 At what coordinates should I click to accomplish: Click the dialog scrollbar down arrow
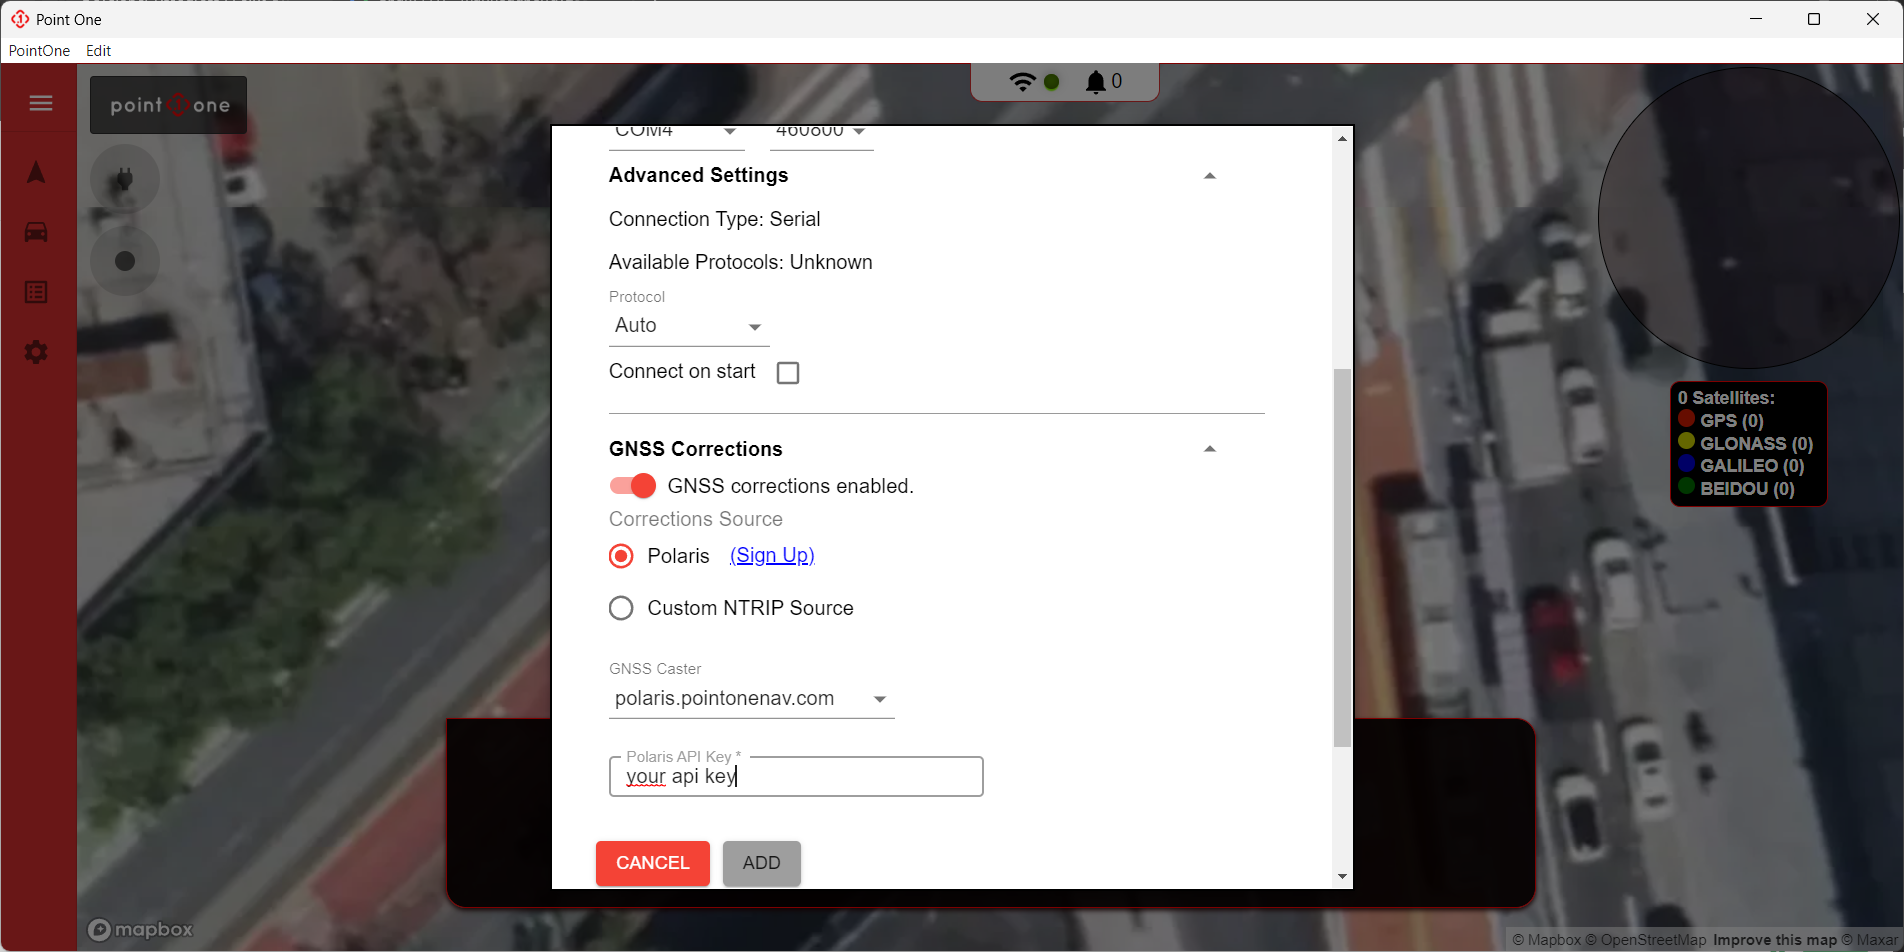(x=1342, y=876)
